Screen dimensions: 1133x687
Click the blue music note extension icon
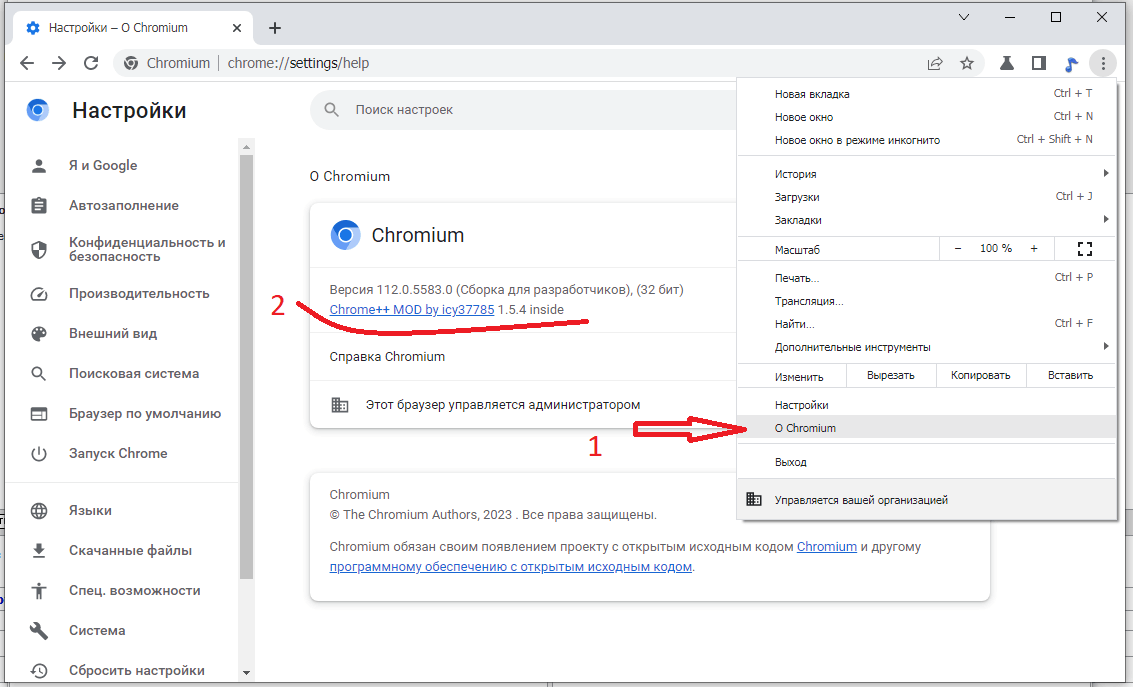pos(1071,64)
